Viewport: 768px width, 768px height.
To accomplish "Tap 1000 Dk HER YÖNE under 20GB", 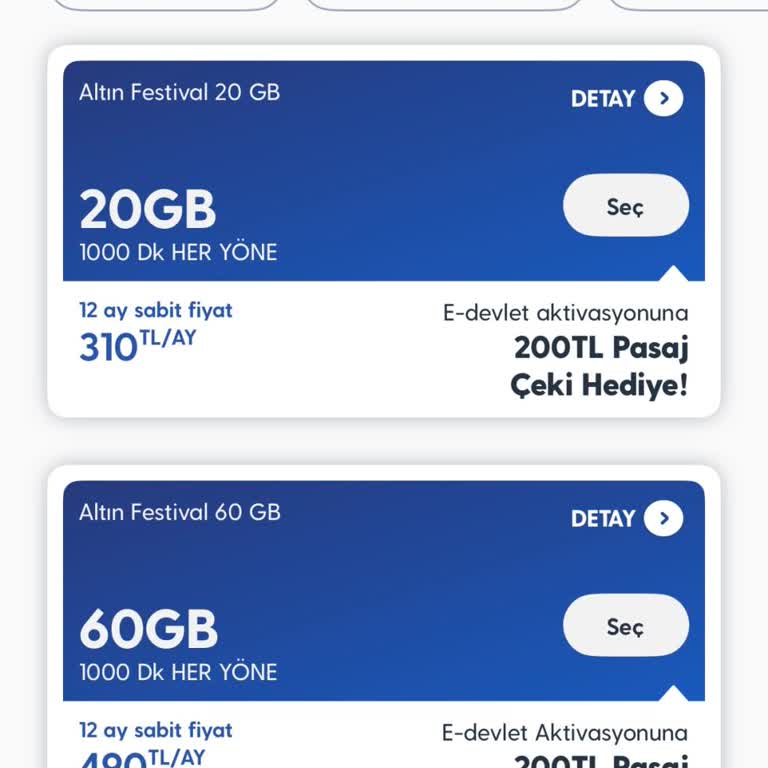I will [178, 252].
